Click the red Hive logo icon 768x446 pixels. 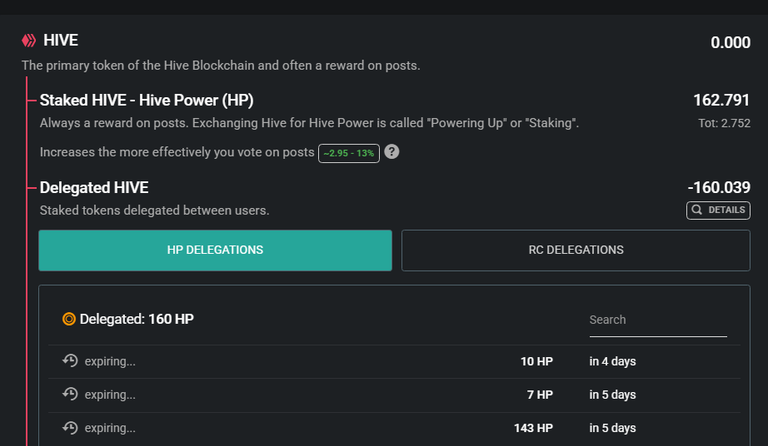(x=29, y=41)
